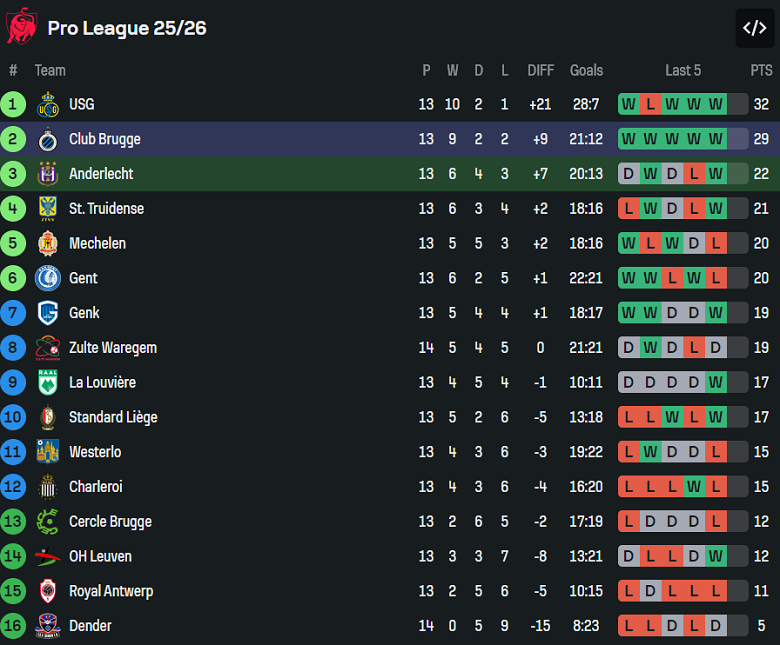780x645 pixels.
Task: Click the Last 5 column header
Action: (683, 70)
